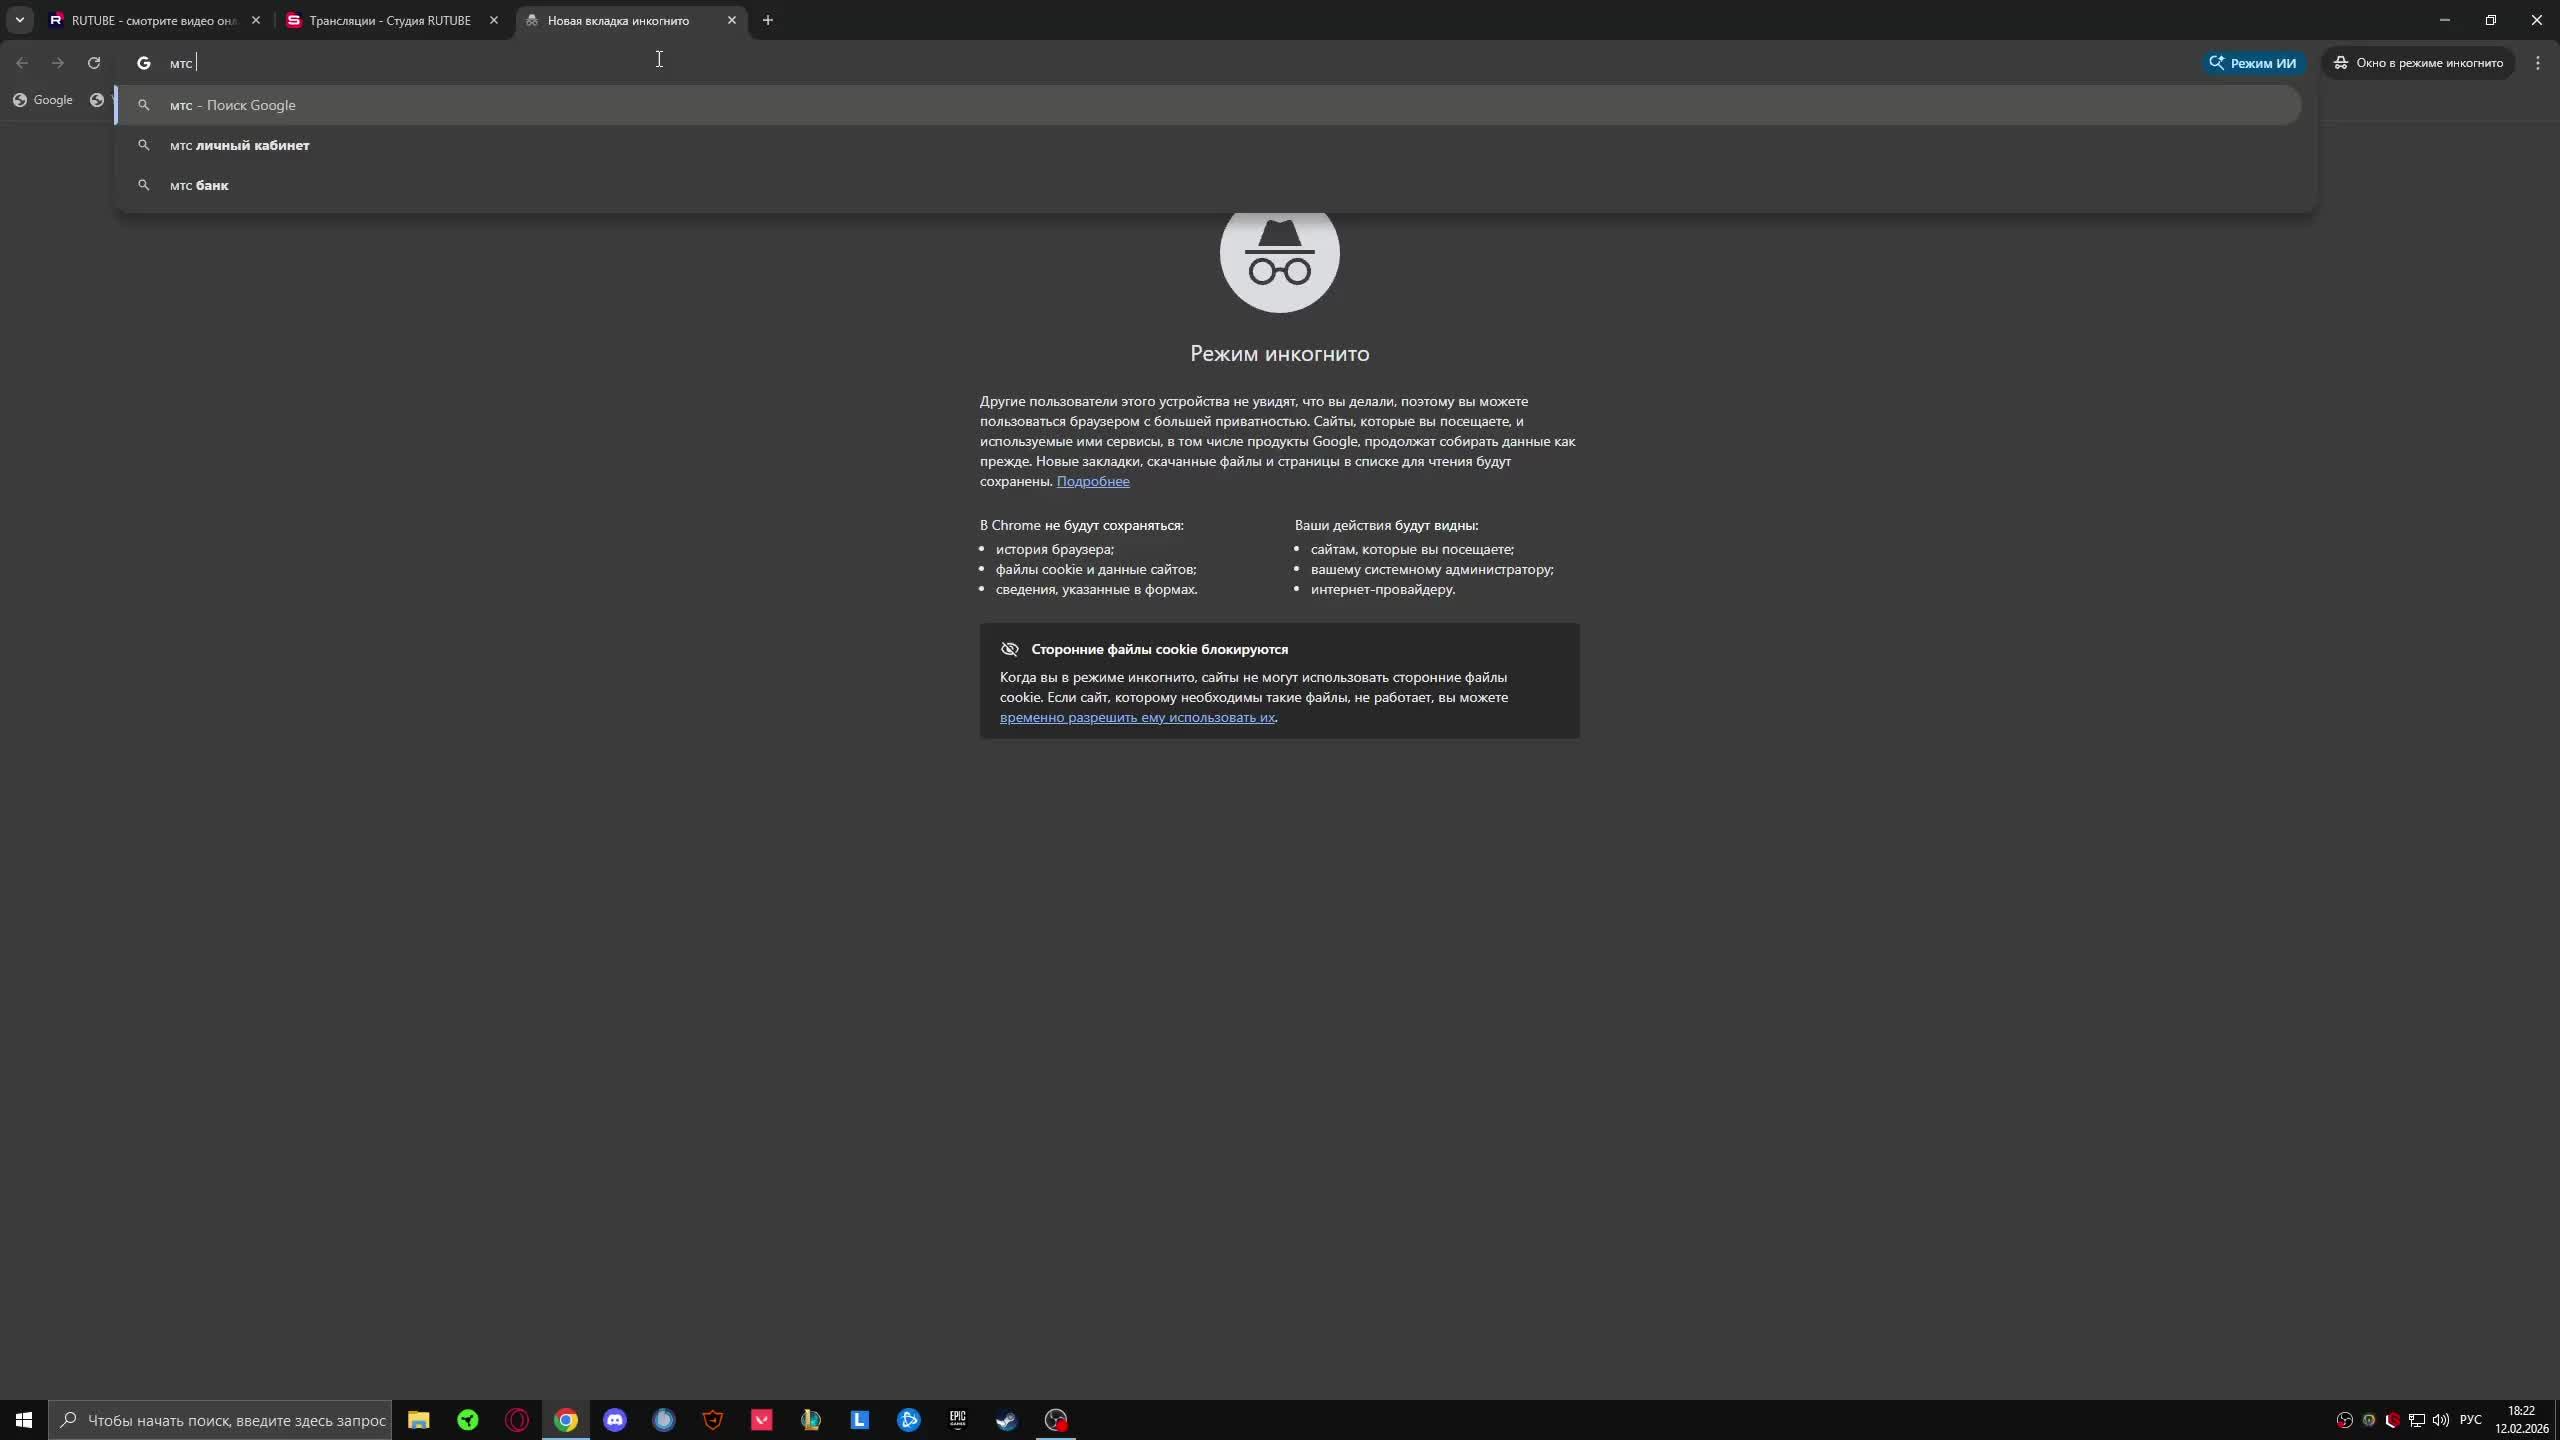This screenshot has height=1440, width=2560.
Task: Open Chrome three-dot menu
Action: [2537, 63]
